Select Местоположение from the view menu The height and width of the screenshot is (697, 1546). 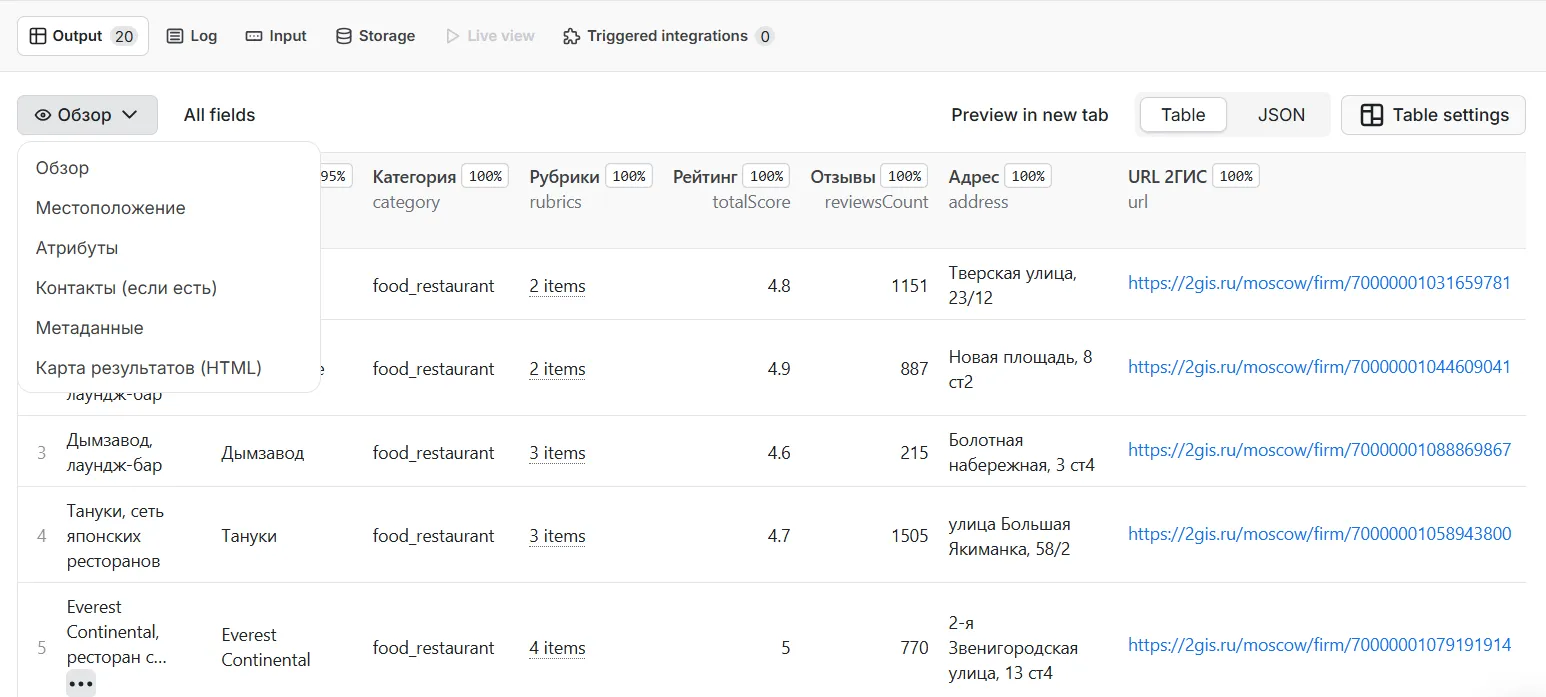pyautogui.click(x=110, y=208)
